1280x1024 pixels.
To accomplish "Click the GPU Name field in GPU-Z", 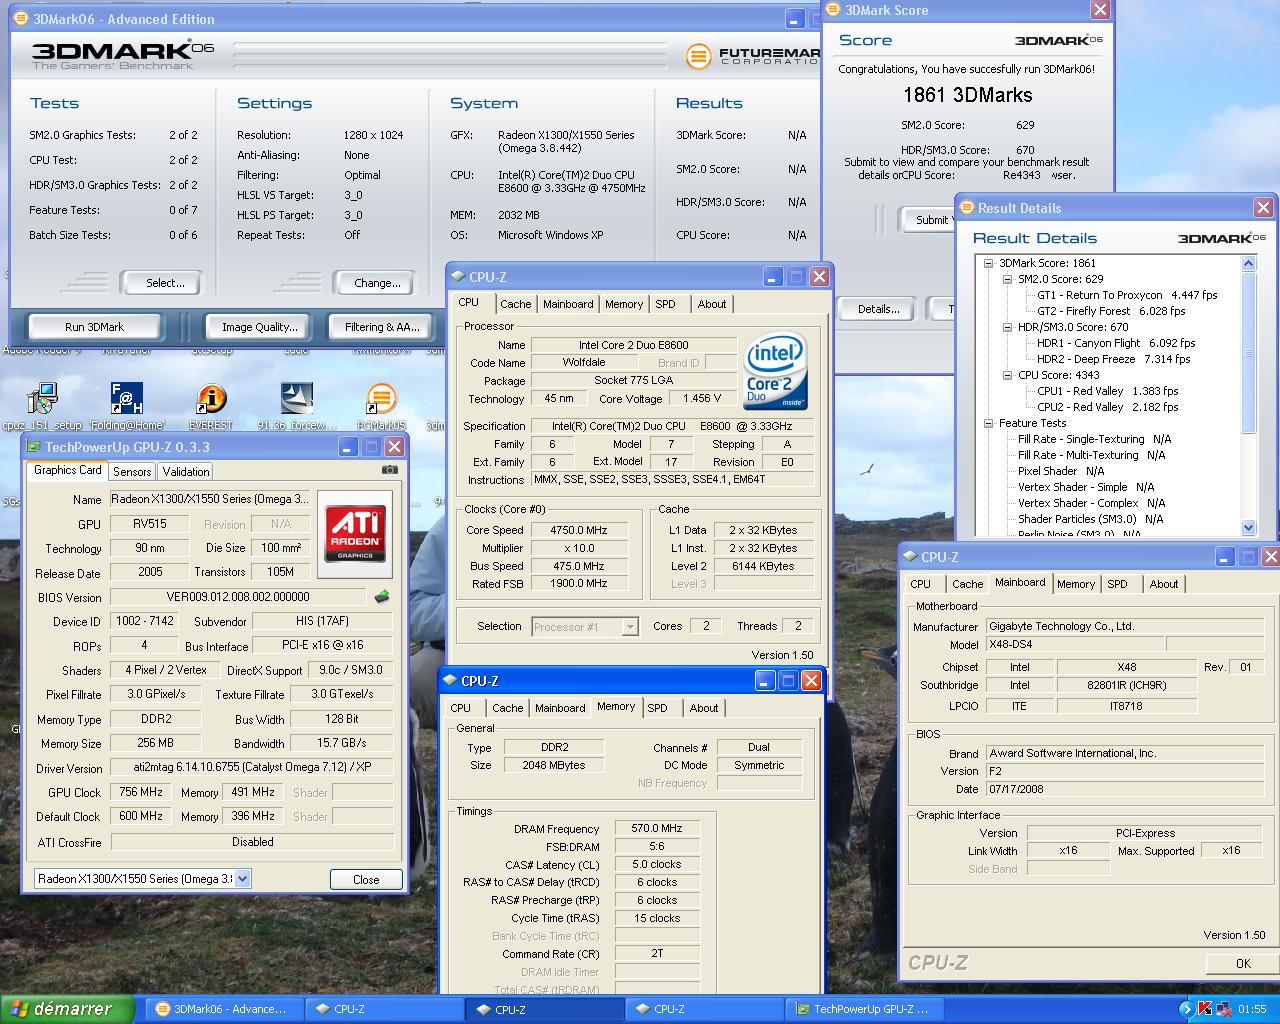I will click(x=209, y=499).
